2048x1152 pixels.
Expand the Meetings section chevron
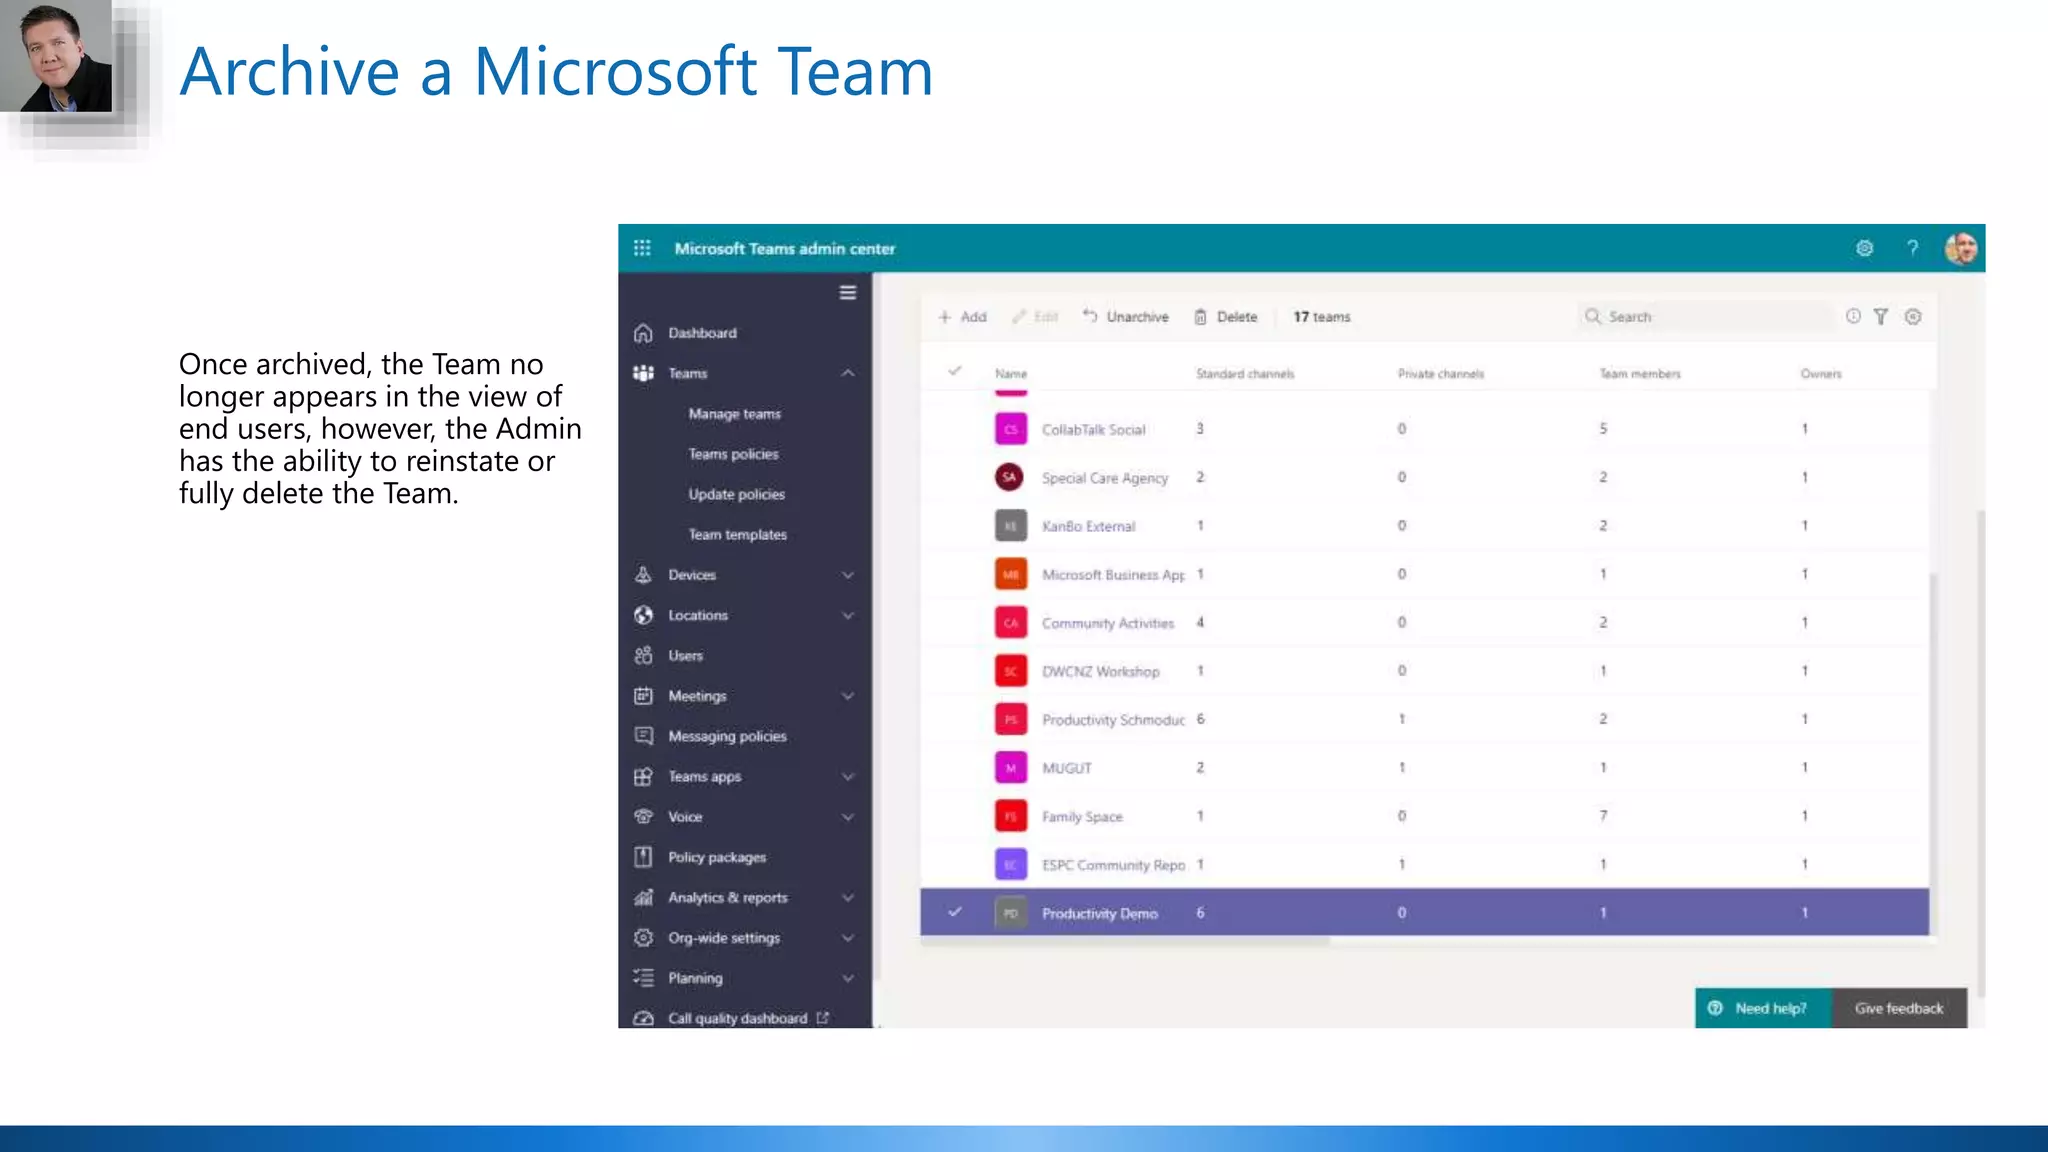point(848,696)
